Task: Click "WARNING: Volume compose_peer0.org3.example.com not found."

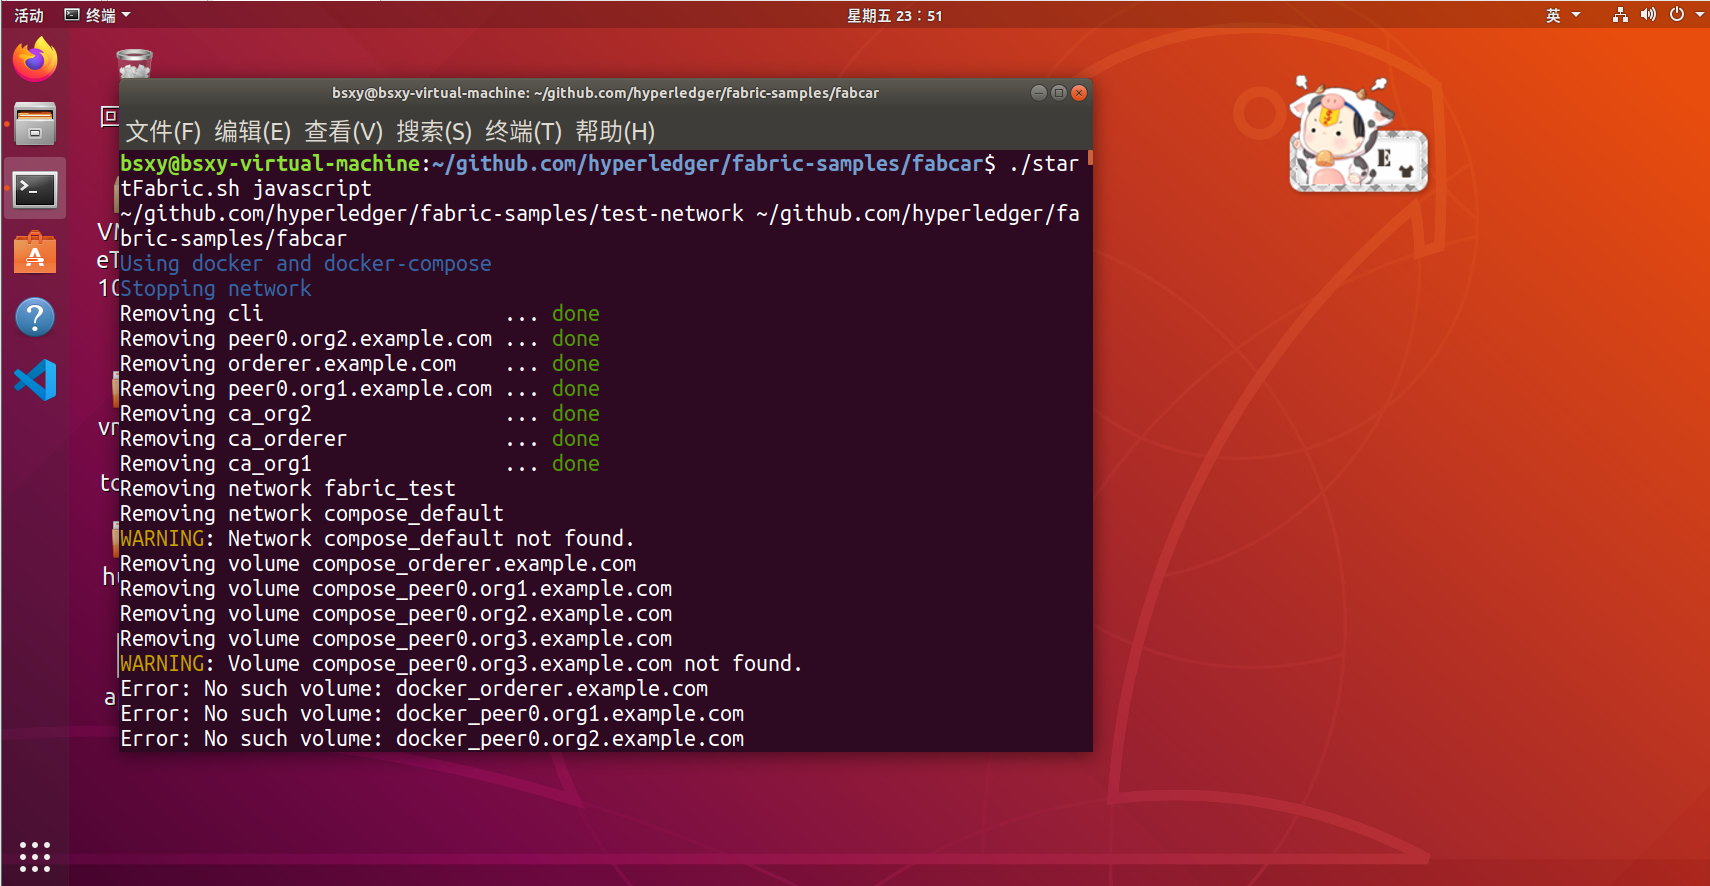Action: tap(461, 663)
